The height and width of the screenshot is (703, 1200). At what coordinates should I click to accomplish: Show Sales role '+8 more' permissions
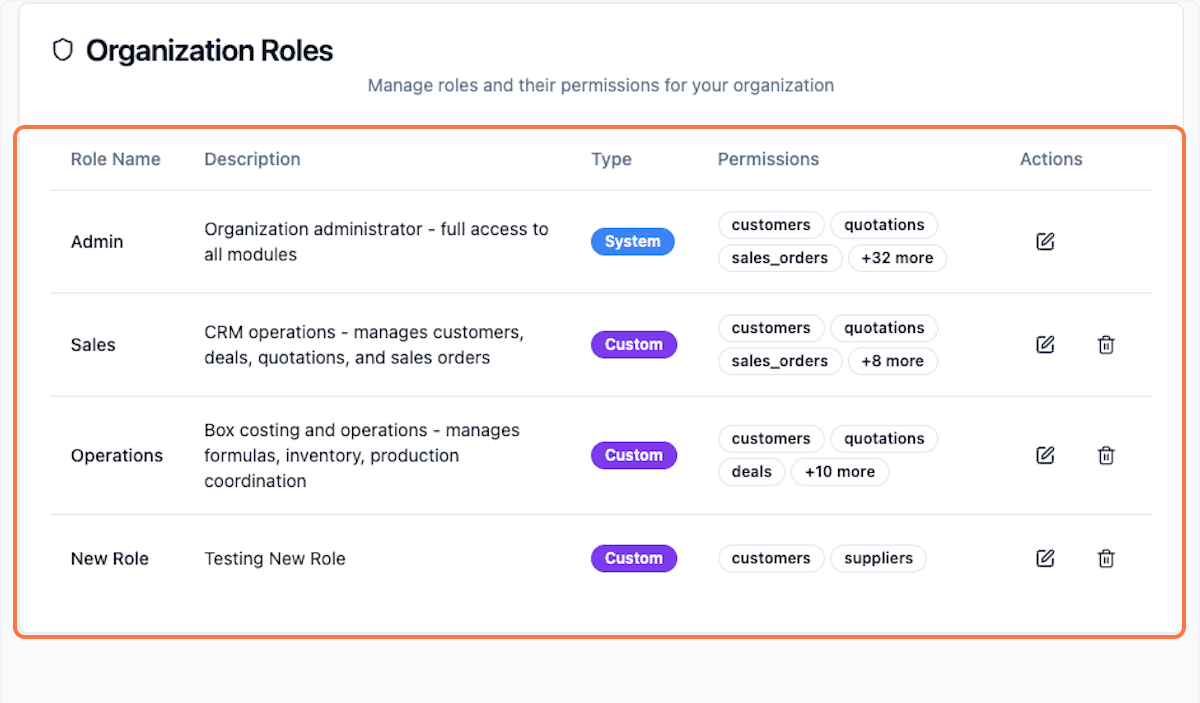[892, 361]
